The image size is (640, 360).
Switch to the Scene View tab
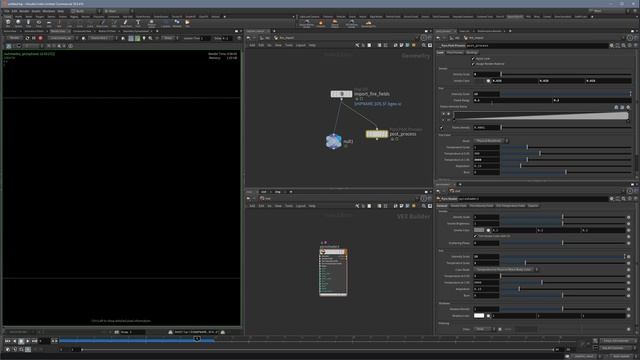click(x=10, y=31)
